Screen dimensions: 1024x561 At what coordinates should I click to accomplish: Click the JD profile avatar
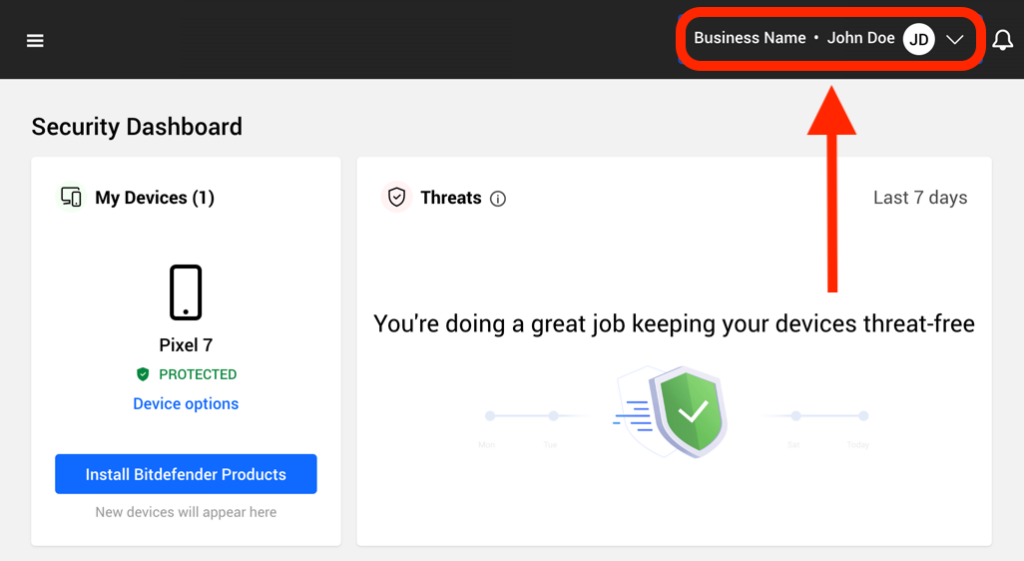pyautogui.click(x=918, y=39)
